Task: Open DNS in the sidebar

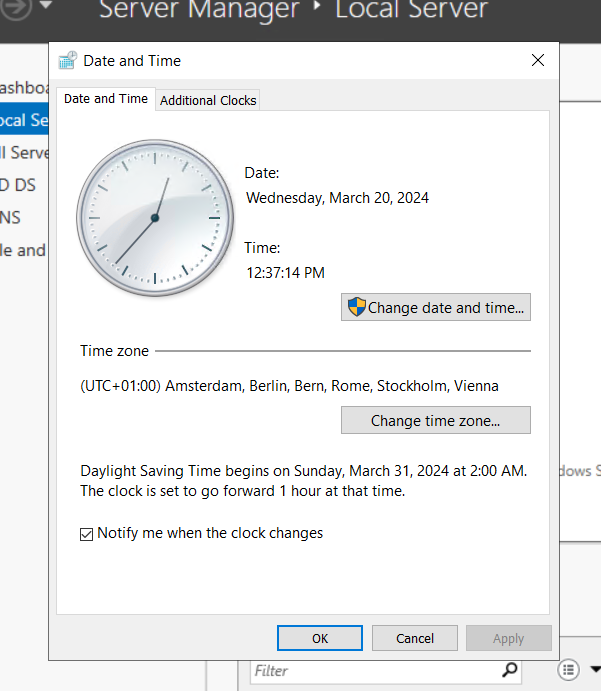Action: (x=10, y=218)
